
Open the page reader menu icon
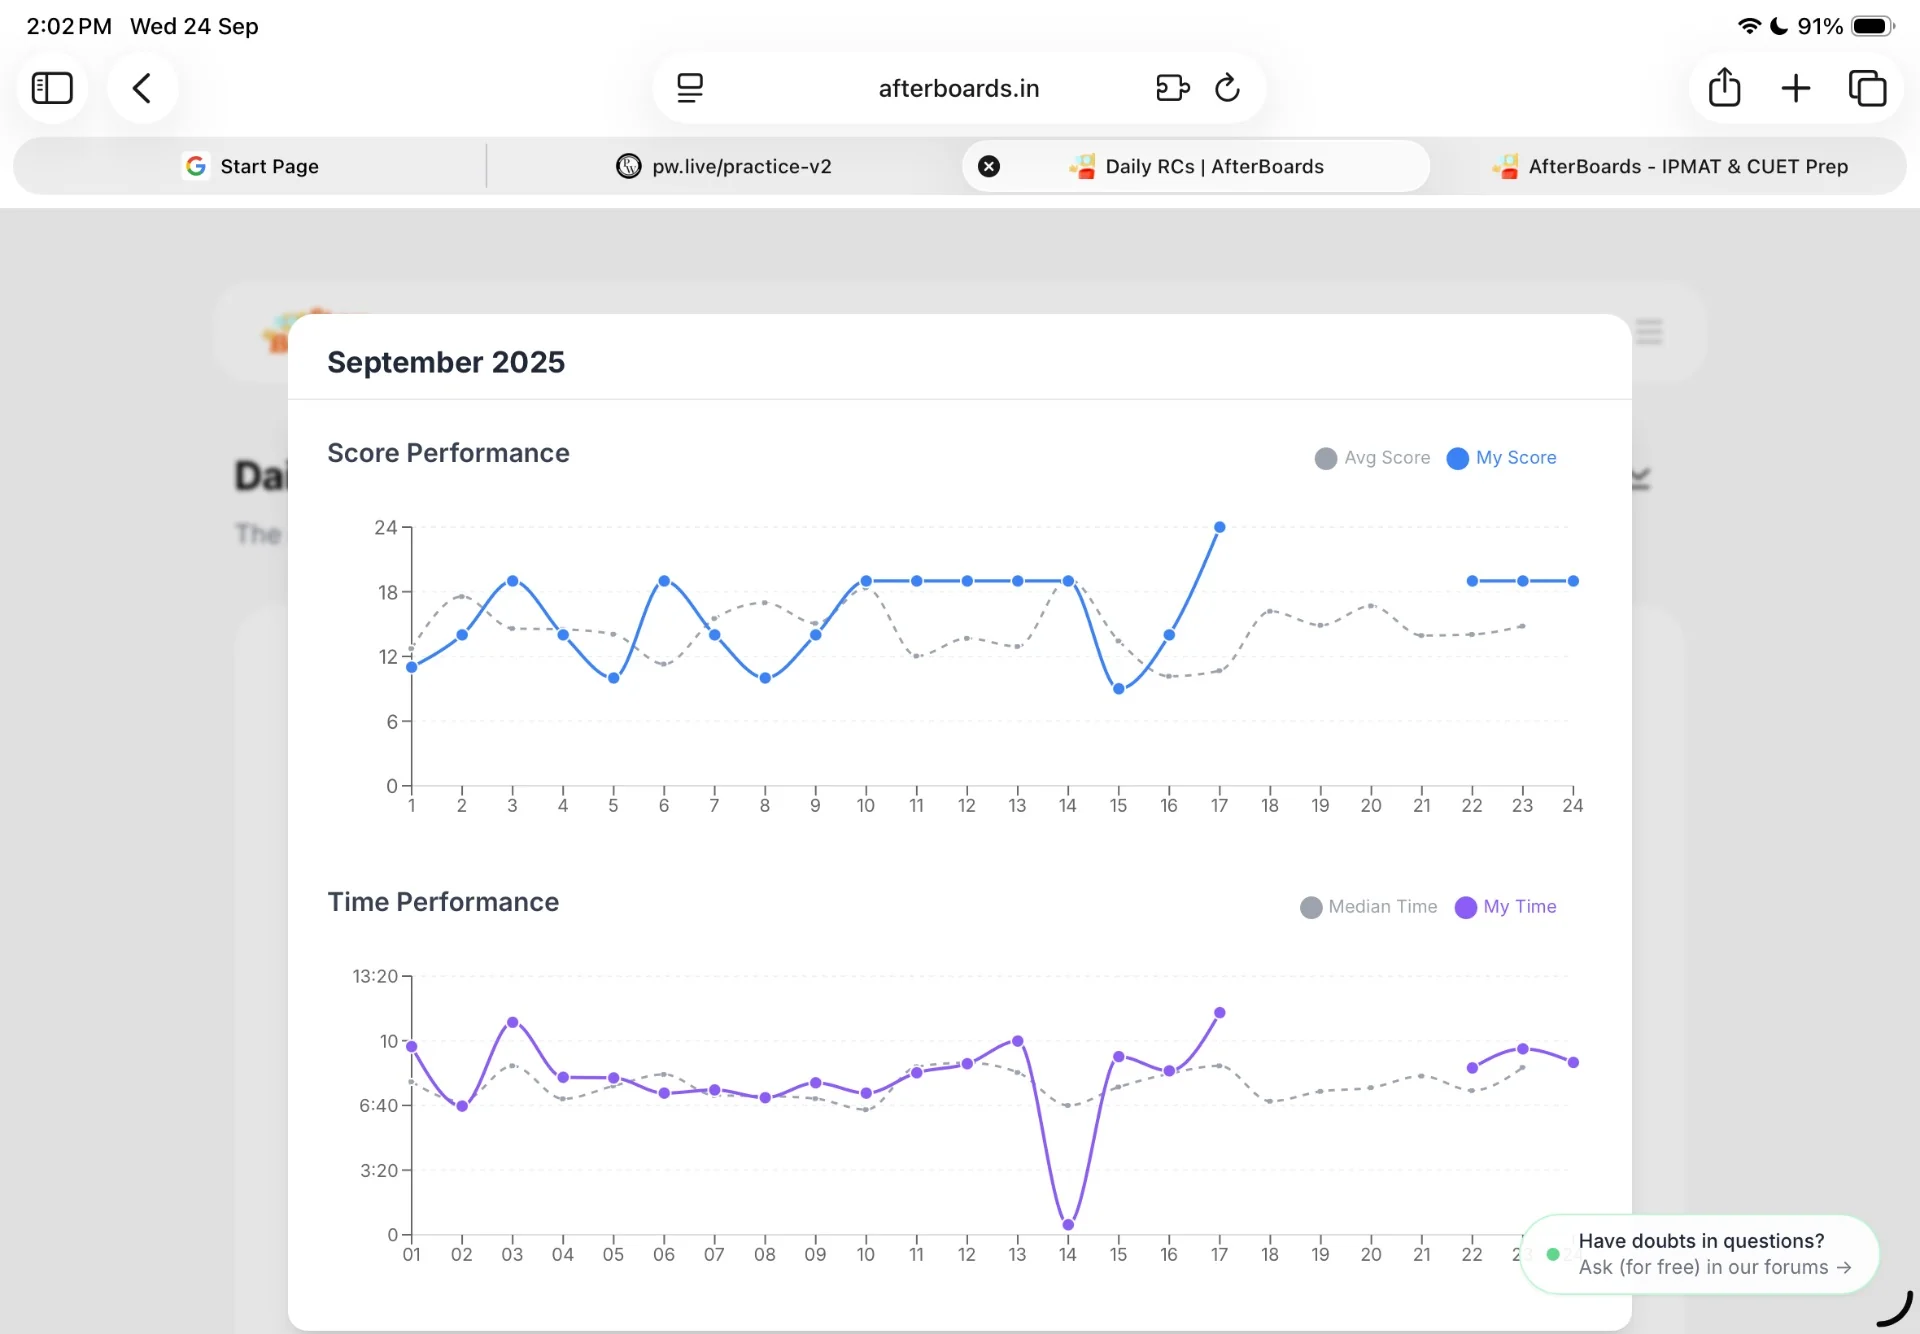(x=690, y=88)
